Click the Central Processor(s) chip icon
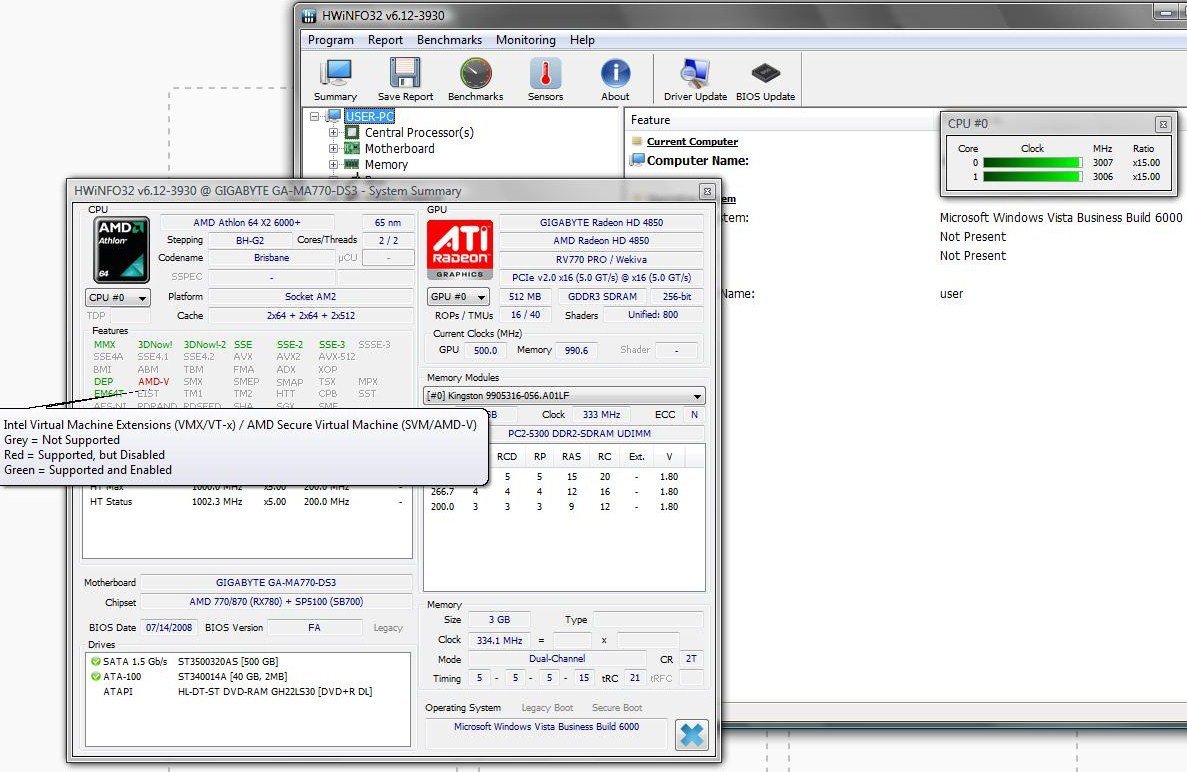This screenshot has width=1187, height=772. pos(352,132)
